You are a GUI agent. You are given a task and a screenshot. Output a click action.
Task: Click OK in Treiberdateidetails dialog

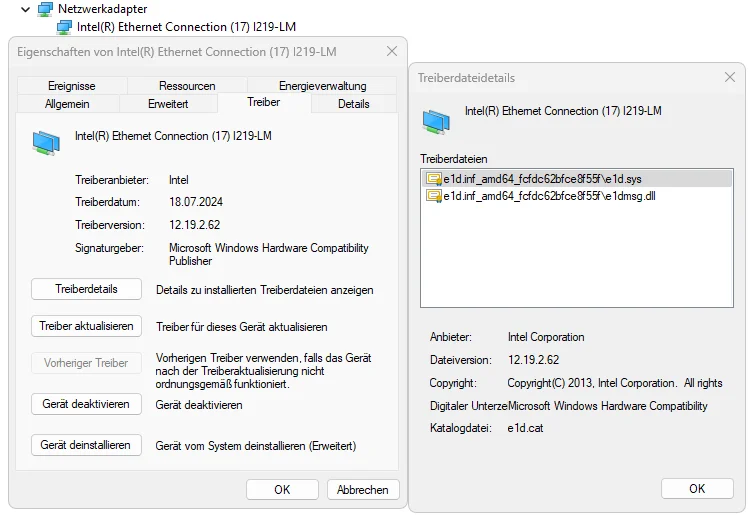697,489
